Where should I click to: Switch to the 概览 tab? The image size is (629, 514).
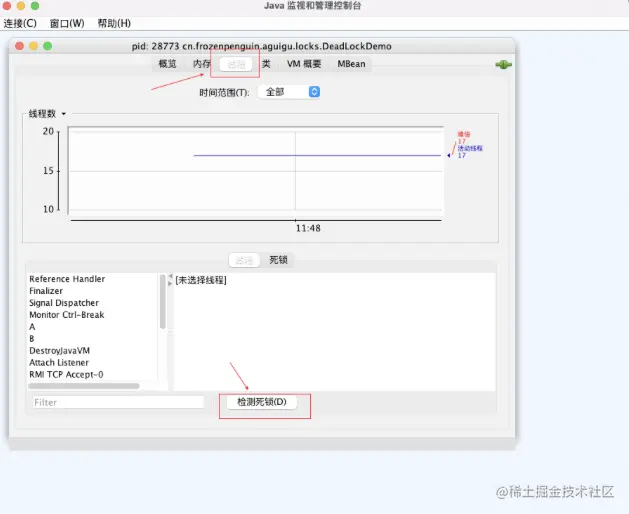167,64
